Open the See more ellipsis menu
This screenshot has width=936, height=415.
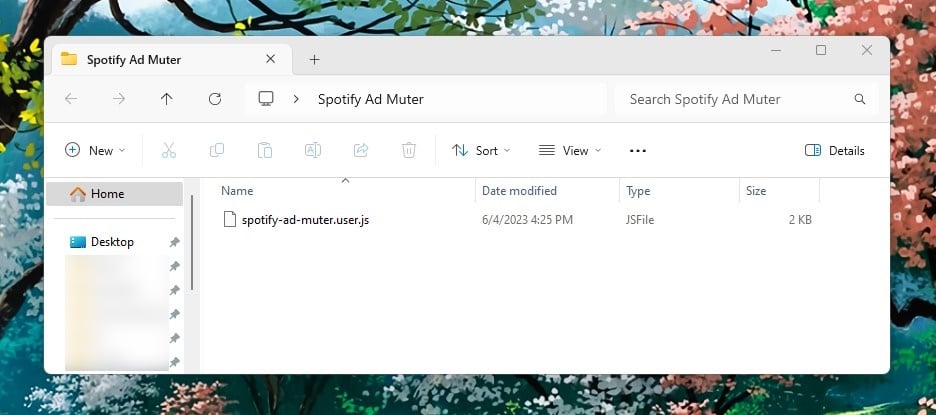click(638, 150)
